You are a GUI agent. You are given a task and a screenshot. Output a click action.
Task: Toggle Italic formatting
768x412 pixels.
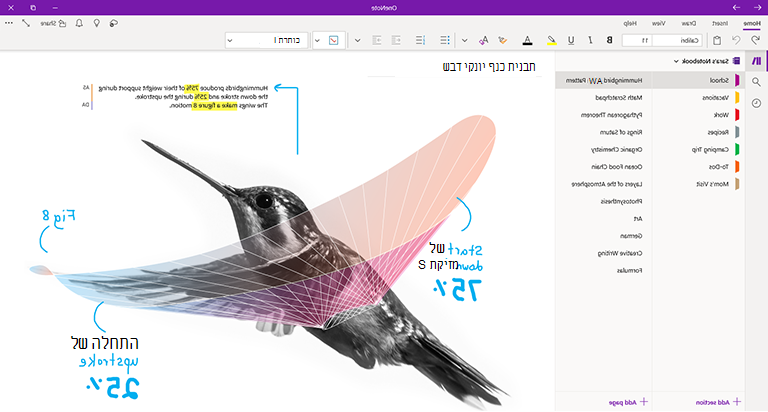(x=590, y=40)
